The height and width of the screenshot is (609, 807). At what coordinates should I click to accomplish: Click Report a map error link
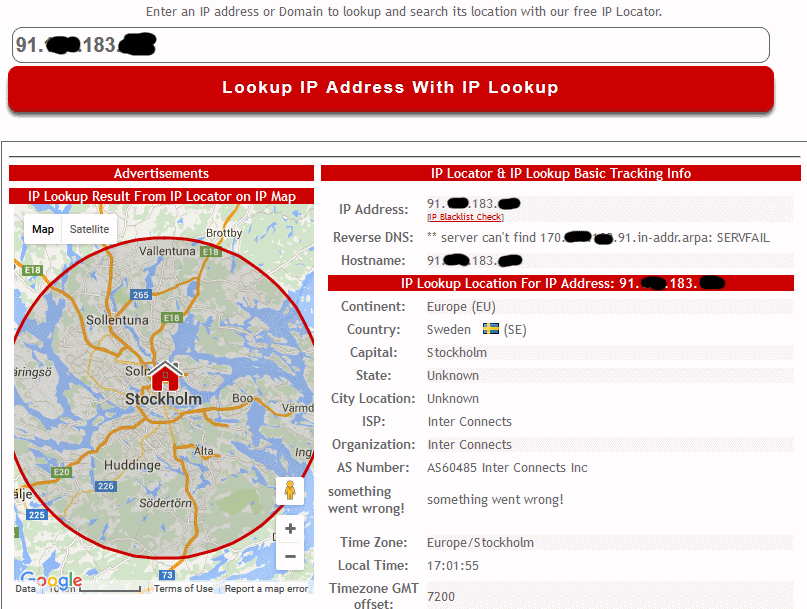266,589
